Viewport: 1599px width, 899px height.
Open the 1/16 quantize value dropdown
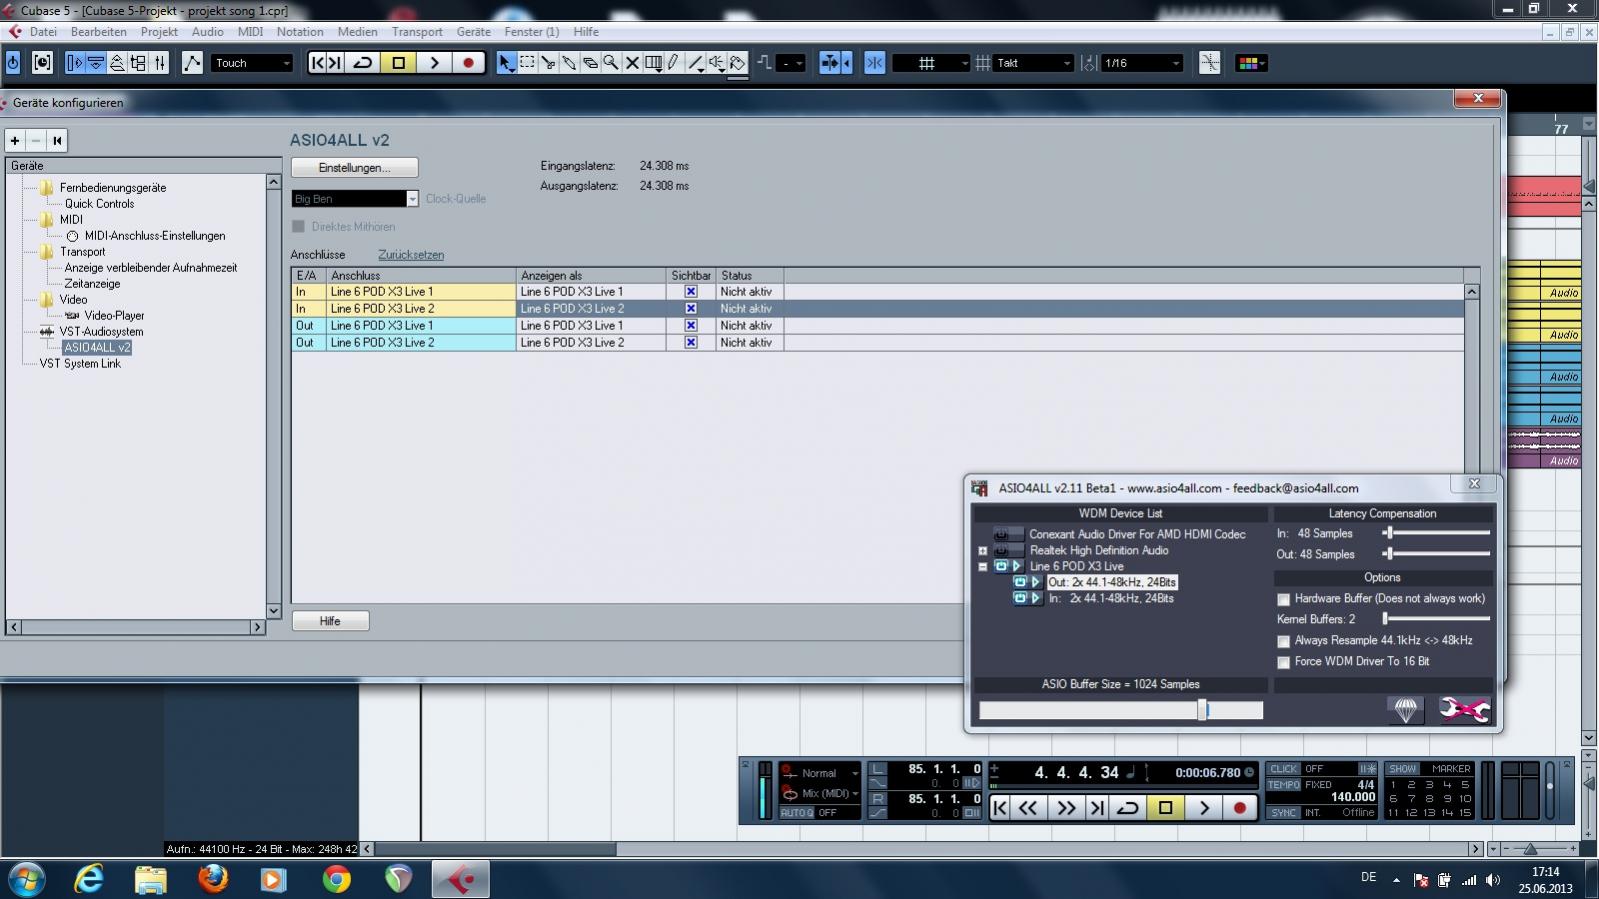(1142, 63)
